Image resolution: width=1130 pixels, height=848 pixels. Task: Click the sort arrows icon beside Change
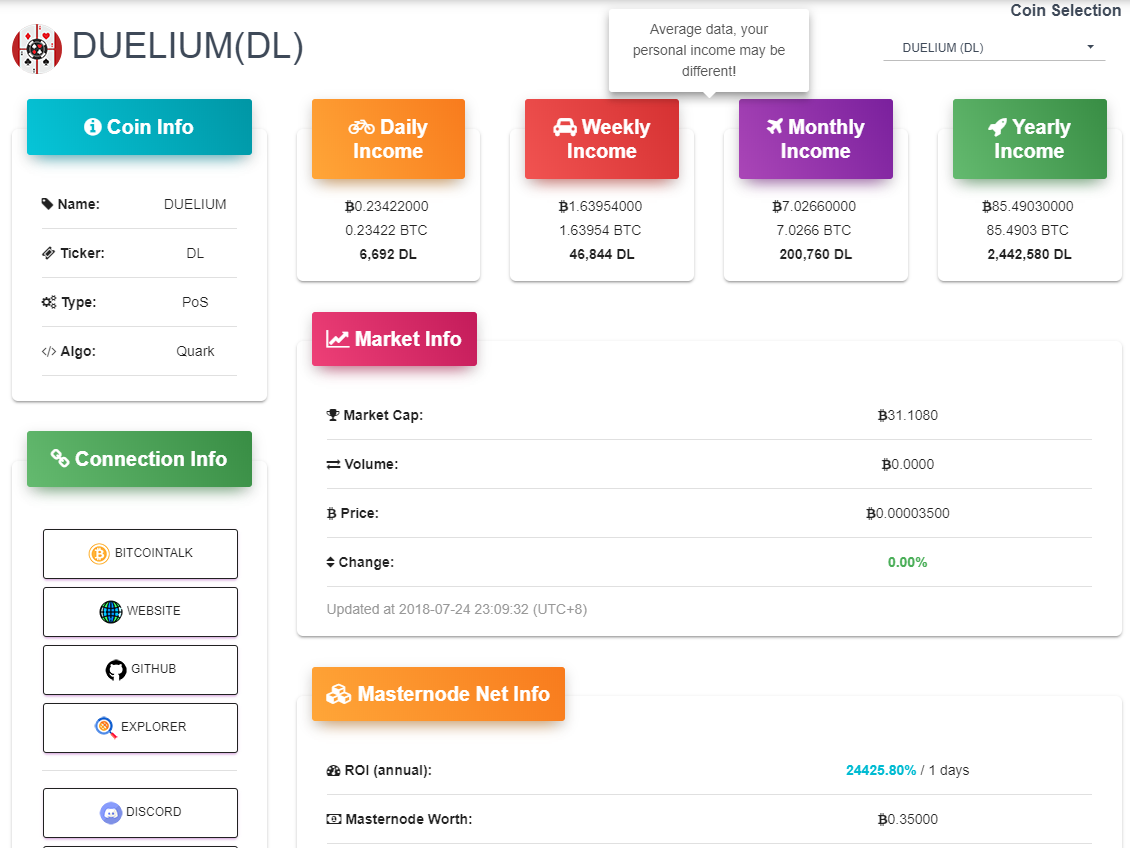pyautogui.click(x=330, y=562)
